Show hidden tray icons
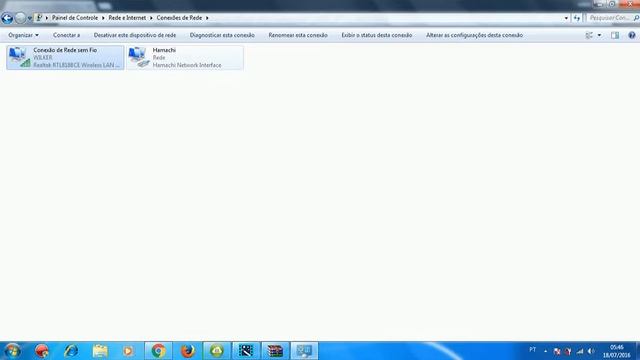The height and width of the screenshot is (360, 640). pos(546,351)
